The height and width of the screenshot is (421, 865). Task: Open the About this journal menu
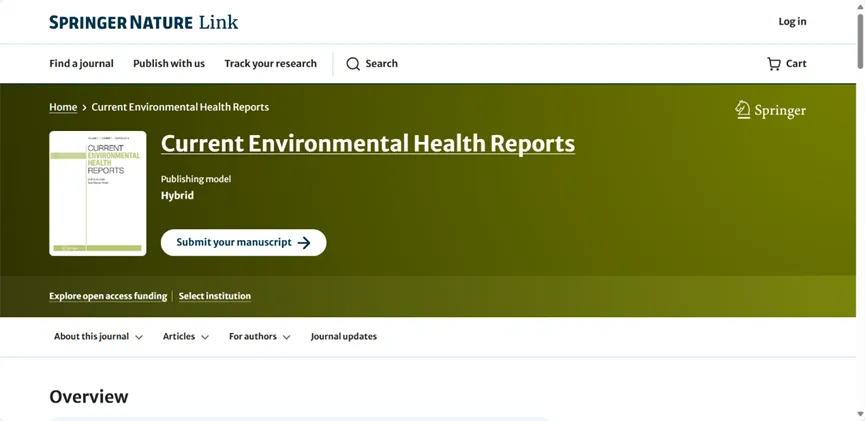coord(98,337)
